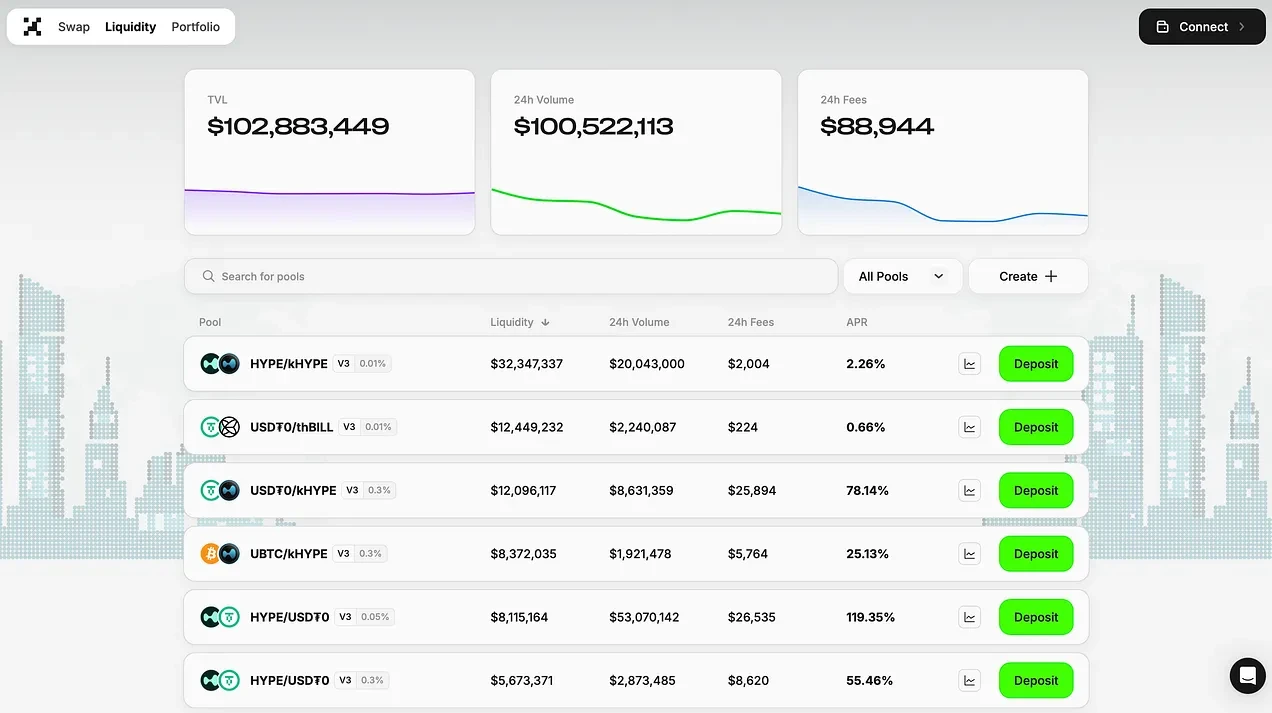The width and height of the screenshot is (1272, 713).
Task: Open the chart for the UBTC/kHYPE pool
Action: pos(968,553)
